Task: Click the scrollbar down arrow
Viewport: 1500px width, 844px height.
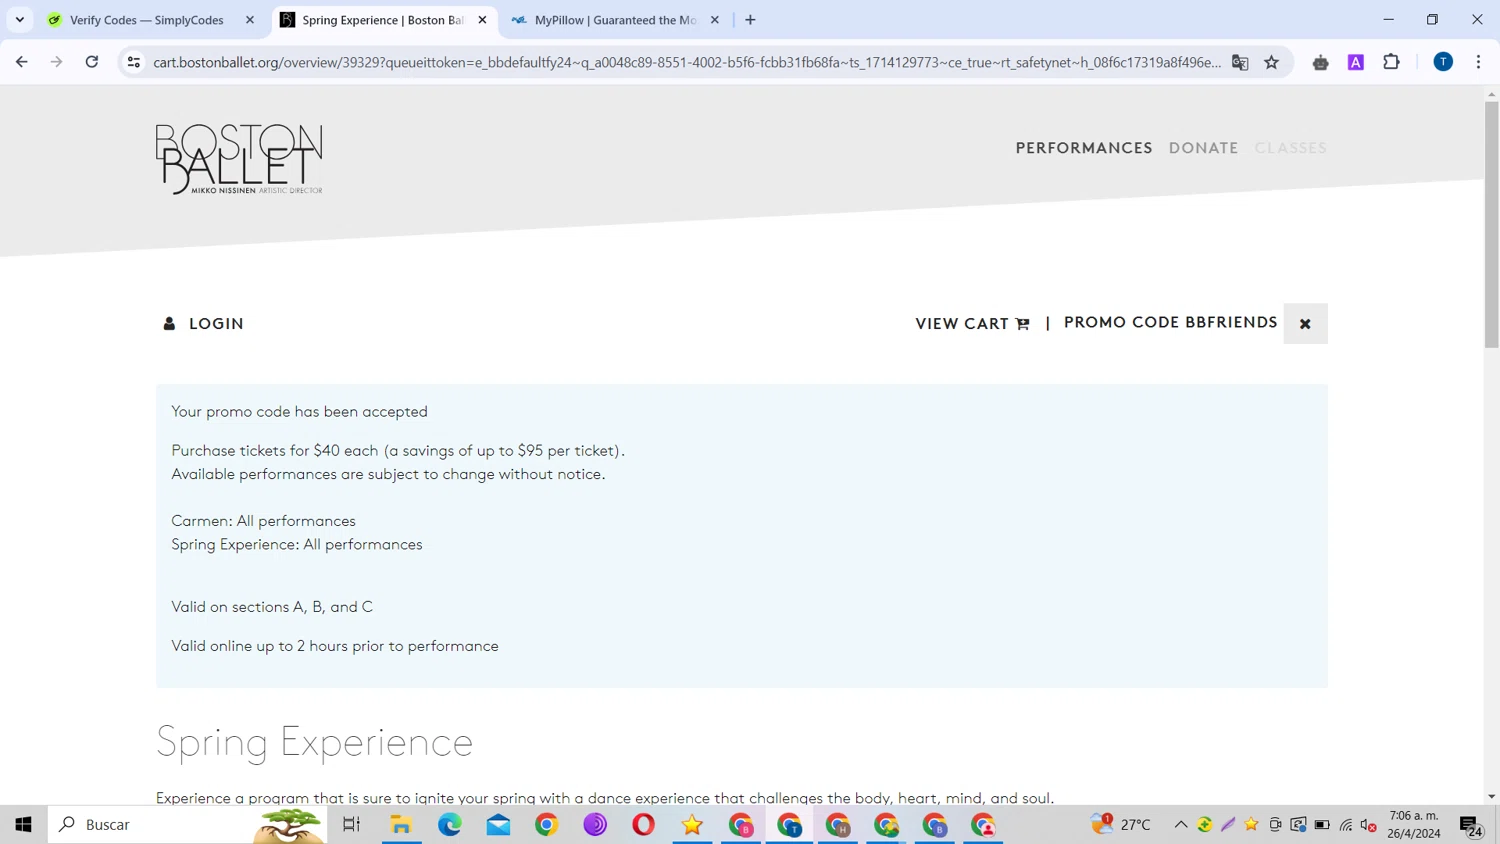Action: tap(1491, 797)
